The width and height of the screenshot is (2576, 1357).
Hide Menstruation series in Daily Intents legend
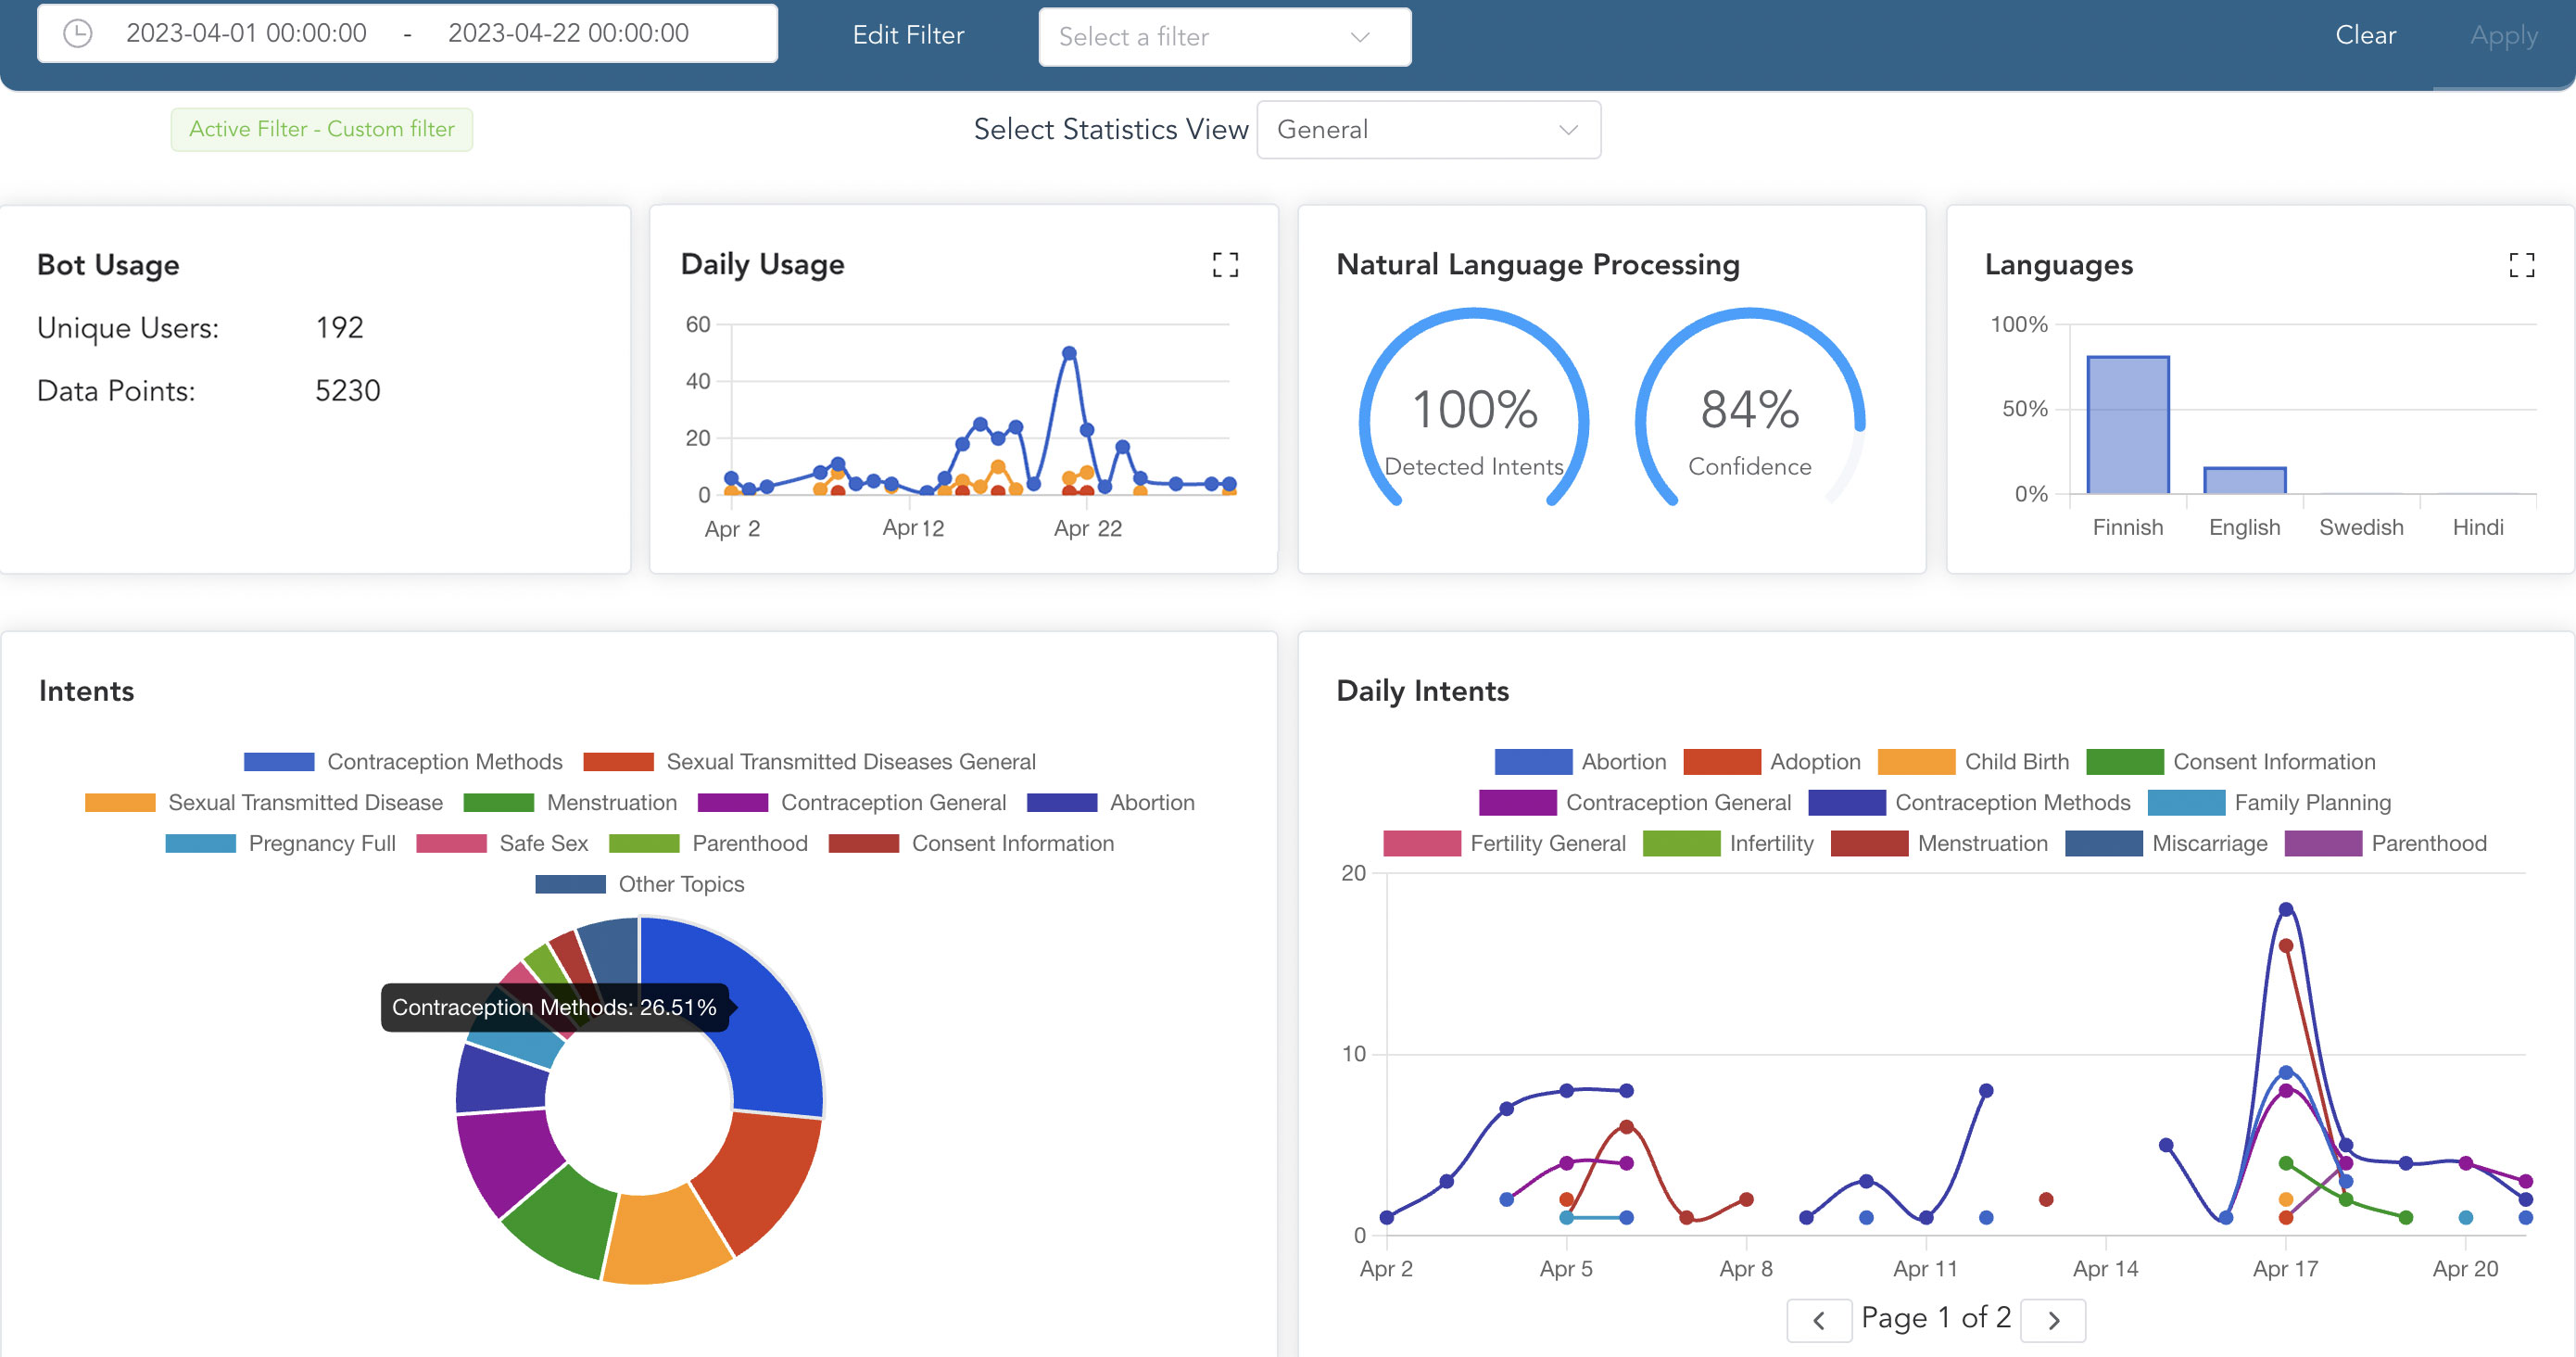click(1982, 843)
